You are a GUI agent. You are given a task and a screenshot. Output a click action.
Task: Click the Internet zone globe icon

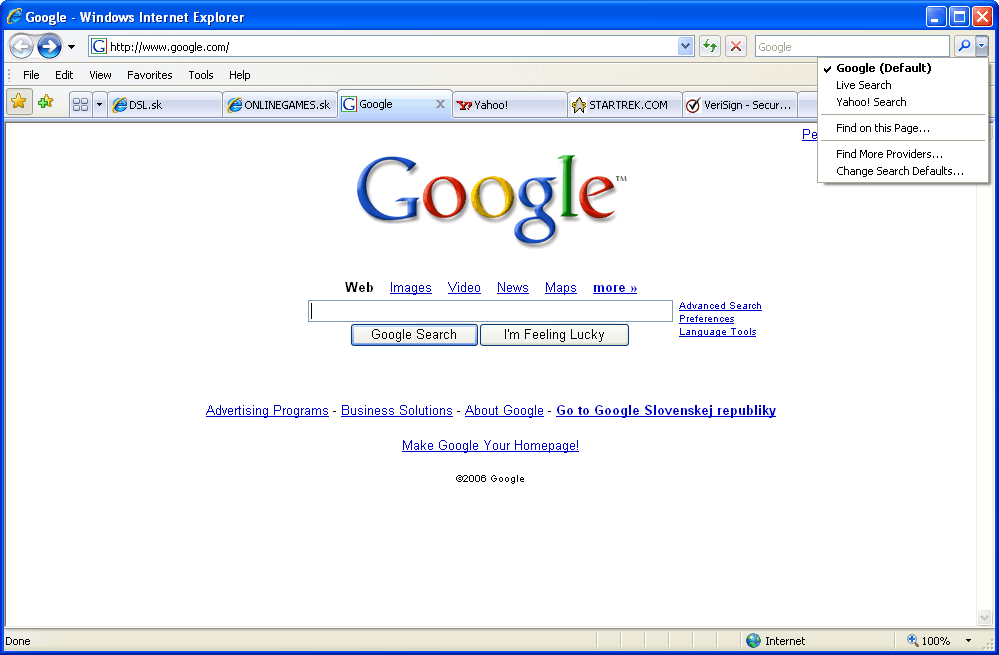[754, 640]
